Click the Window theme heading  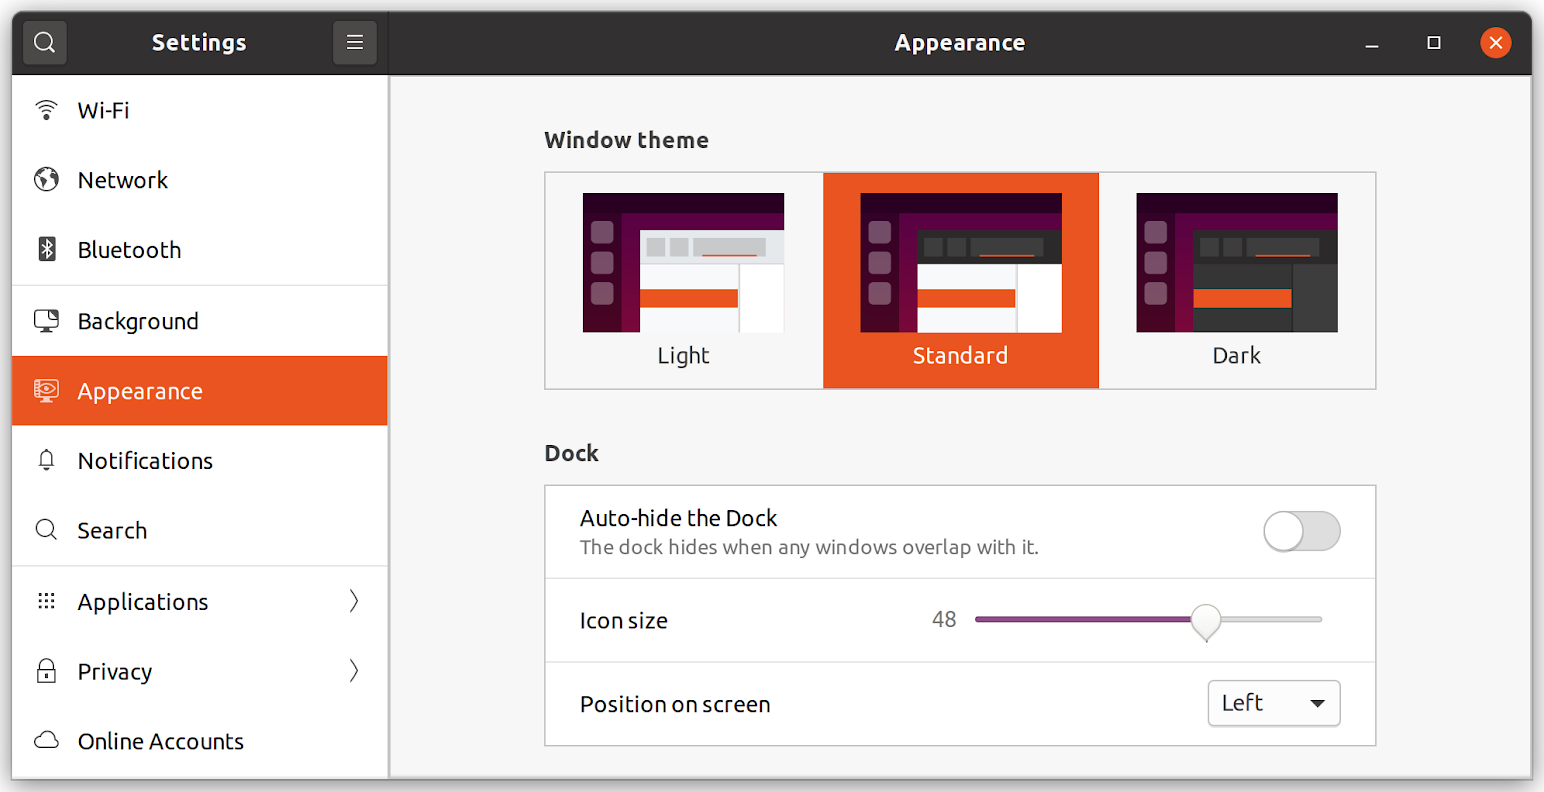pyautogui.click(x=627, y=140)
